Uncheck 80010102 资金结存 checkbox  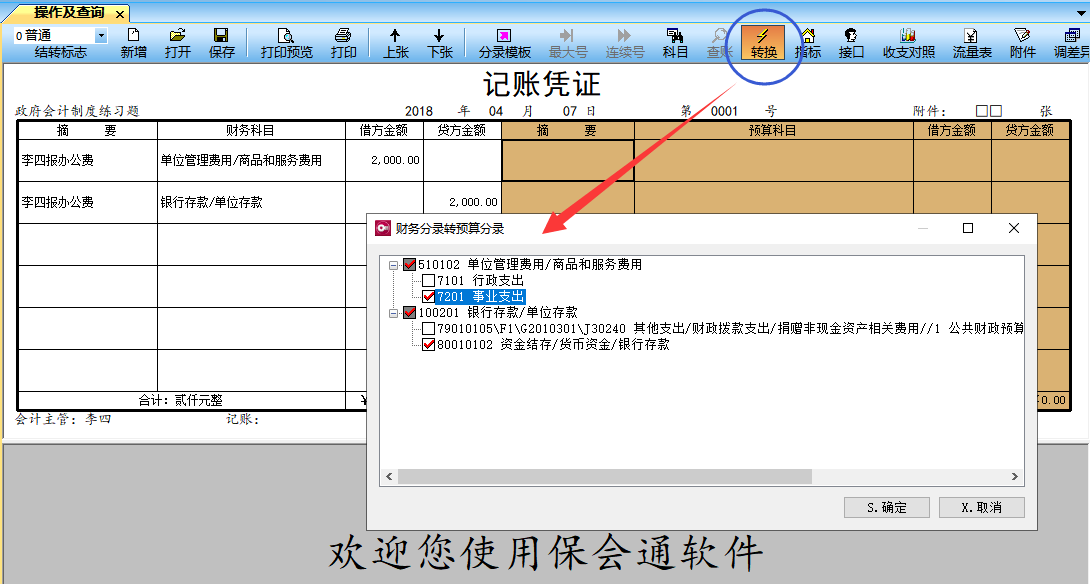point(429,345)
